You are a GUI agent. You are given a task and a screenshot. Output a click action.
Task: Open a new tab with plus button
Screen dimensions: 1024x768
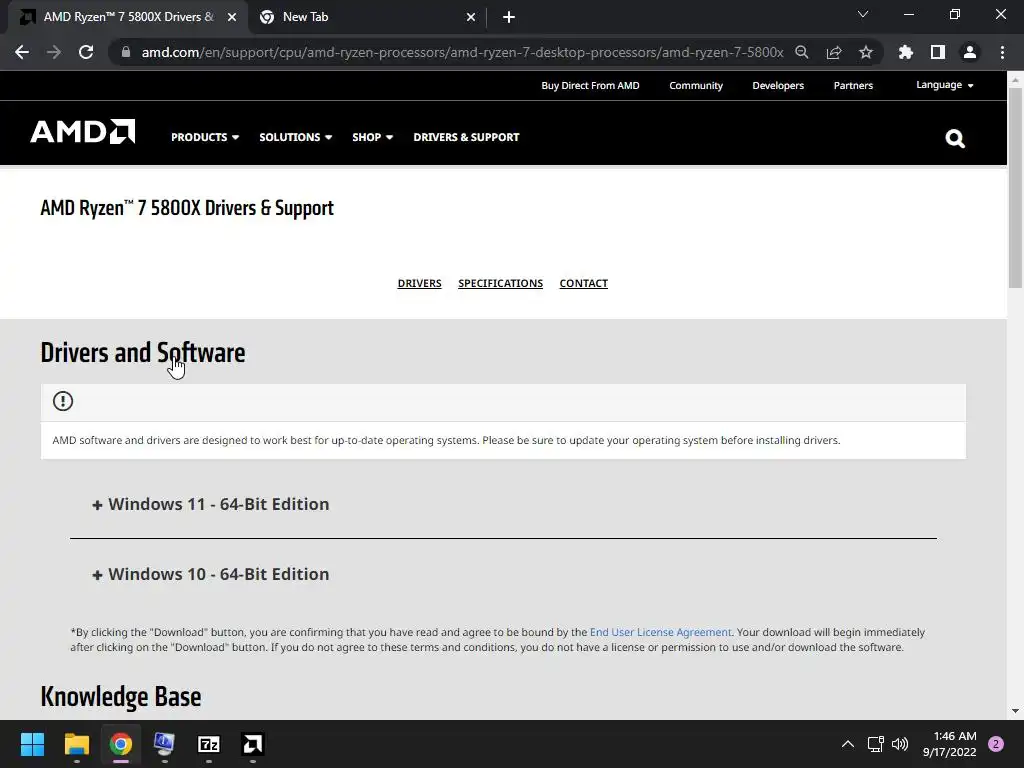[x=509, y=17]
